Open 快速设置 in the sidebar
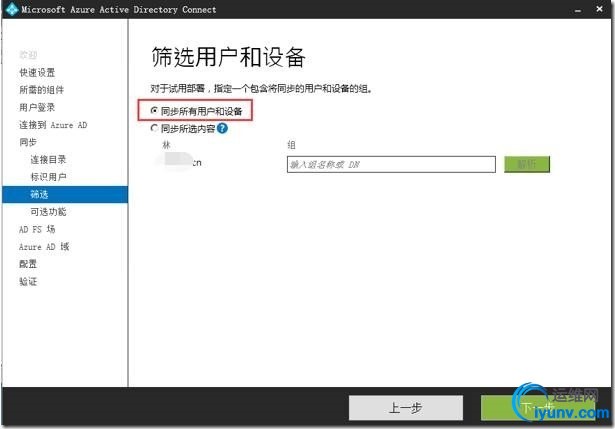Image resolution: width=615 pixels, height=429 pixels. (x=37, y=73)
